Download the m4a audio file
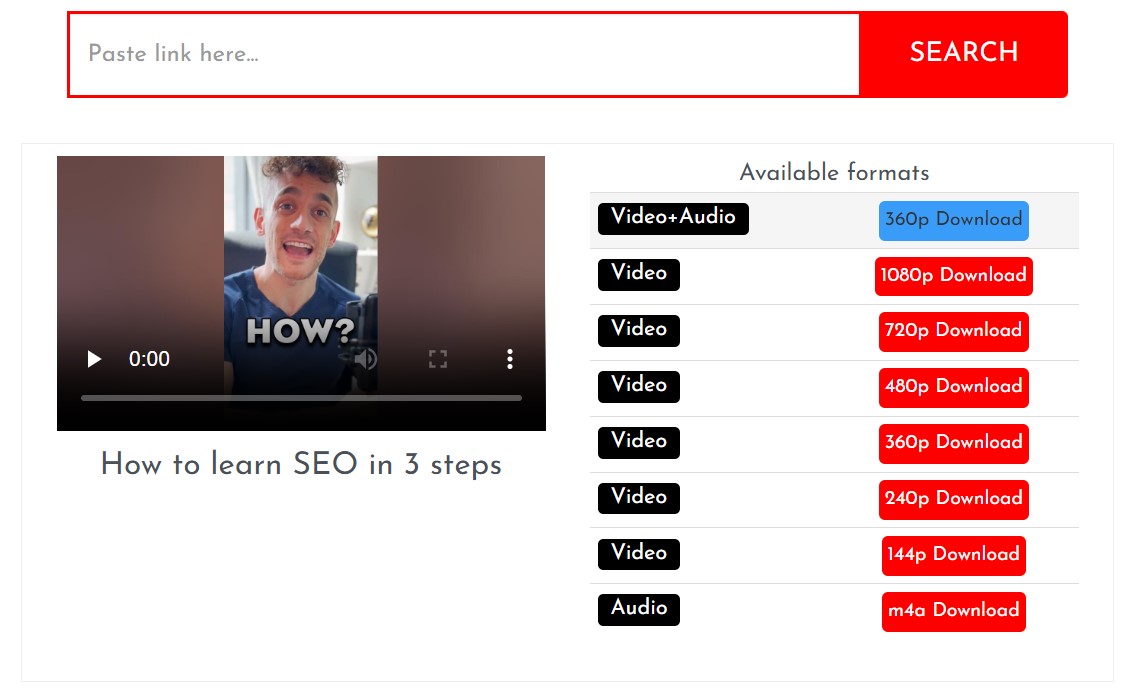The height and width of the screenshot is (698, 1135). pos(953,611)
